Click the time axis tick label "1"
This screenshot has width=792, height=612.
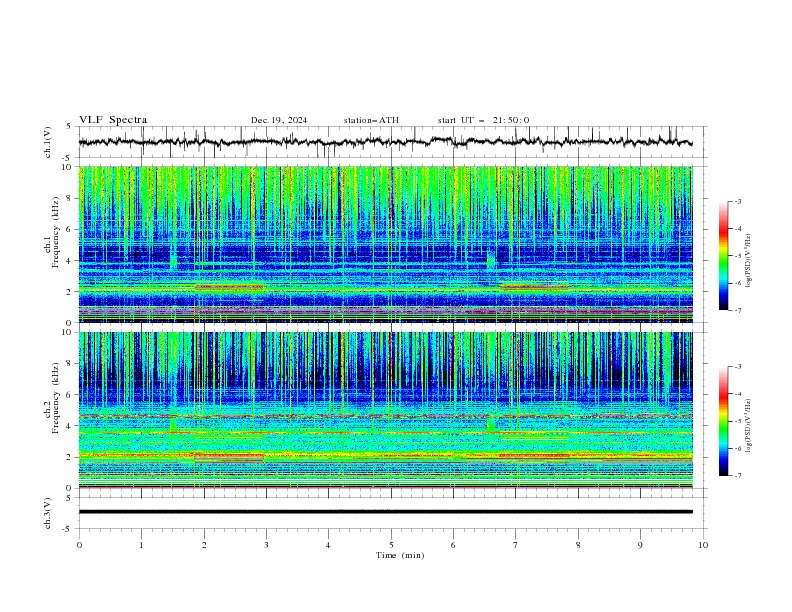click(141, 545)
